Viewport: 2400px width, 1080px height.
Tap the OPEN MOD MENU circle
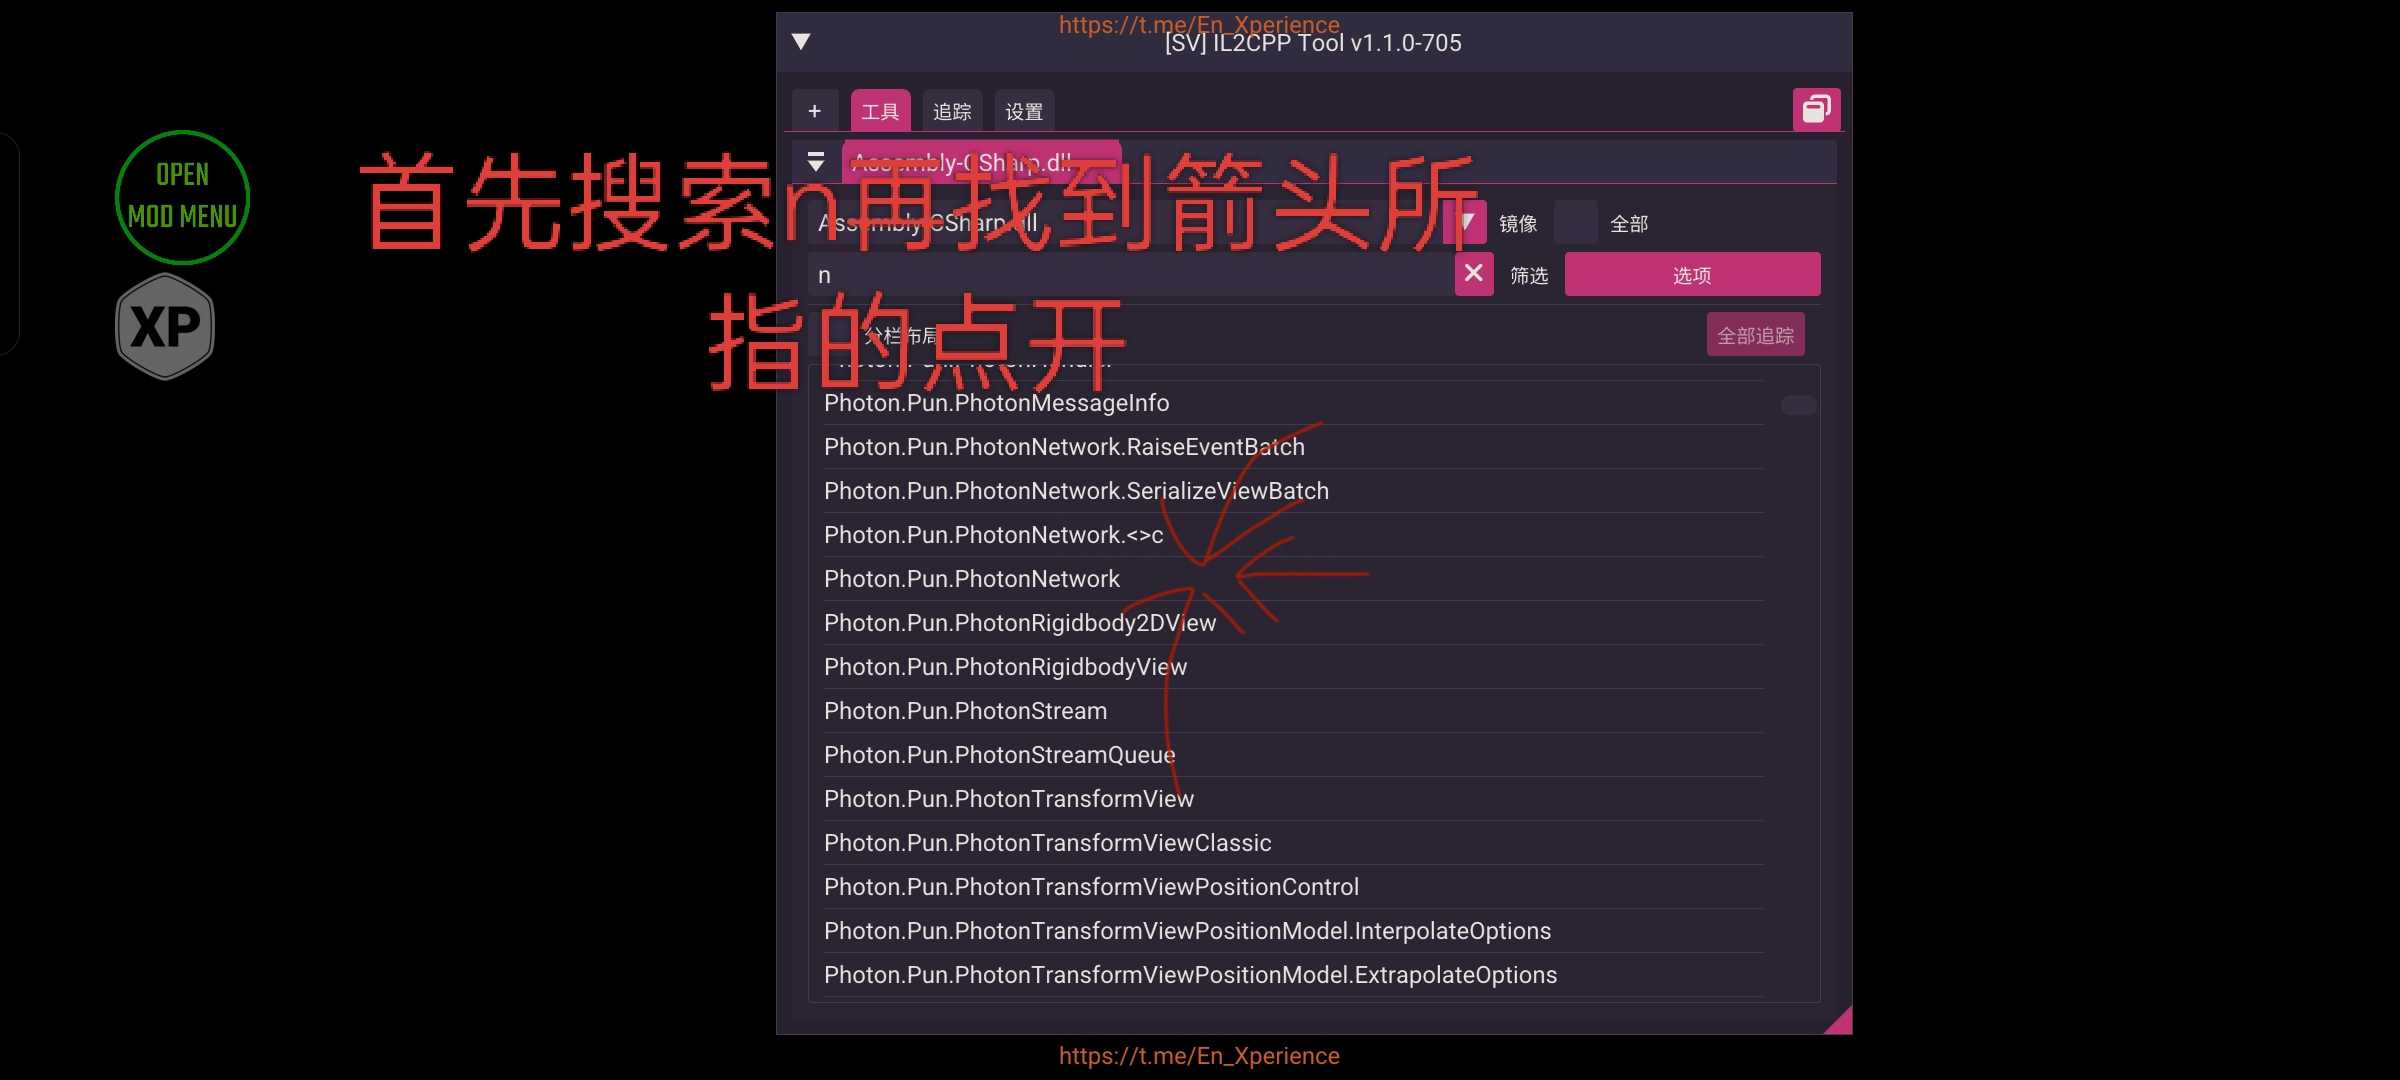pyautogui.click(x=182, y=196)
